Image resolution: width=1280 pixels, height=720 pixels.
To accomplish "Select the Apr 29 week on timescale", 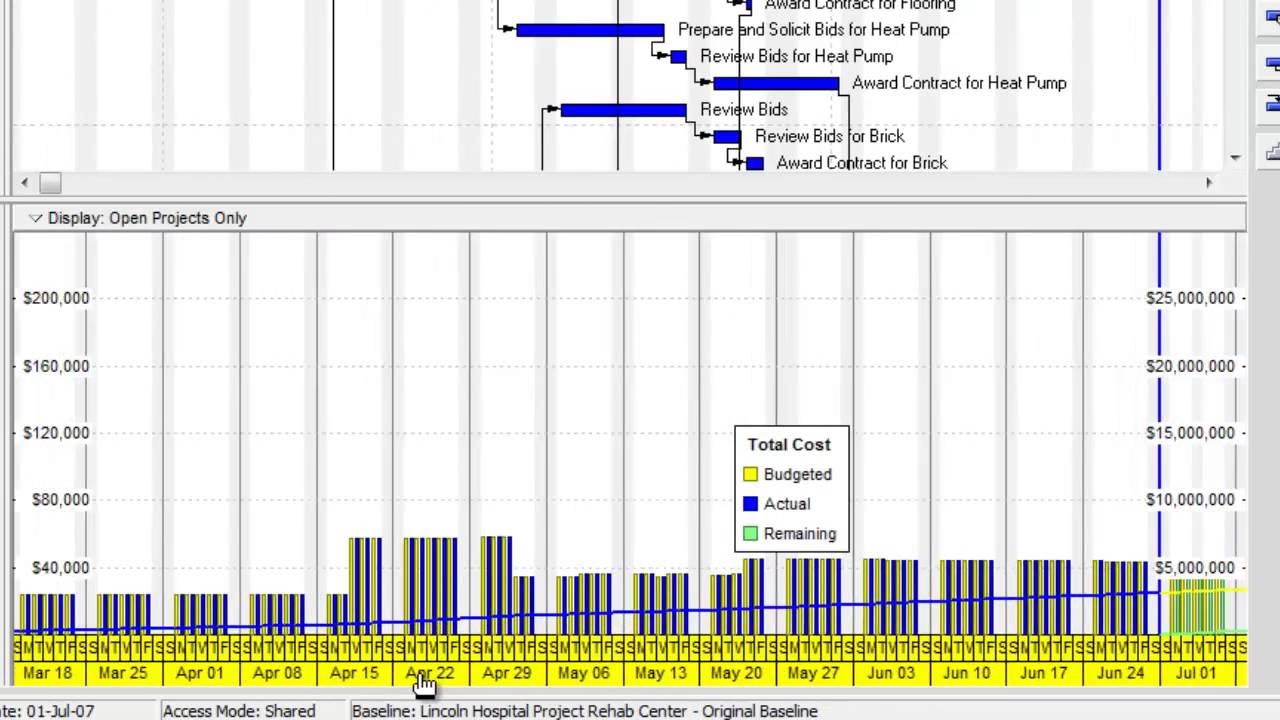I will (x=508, y=673).
